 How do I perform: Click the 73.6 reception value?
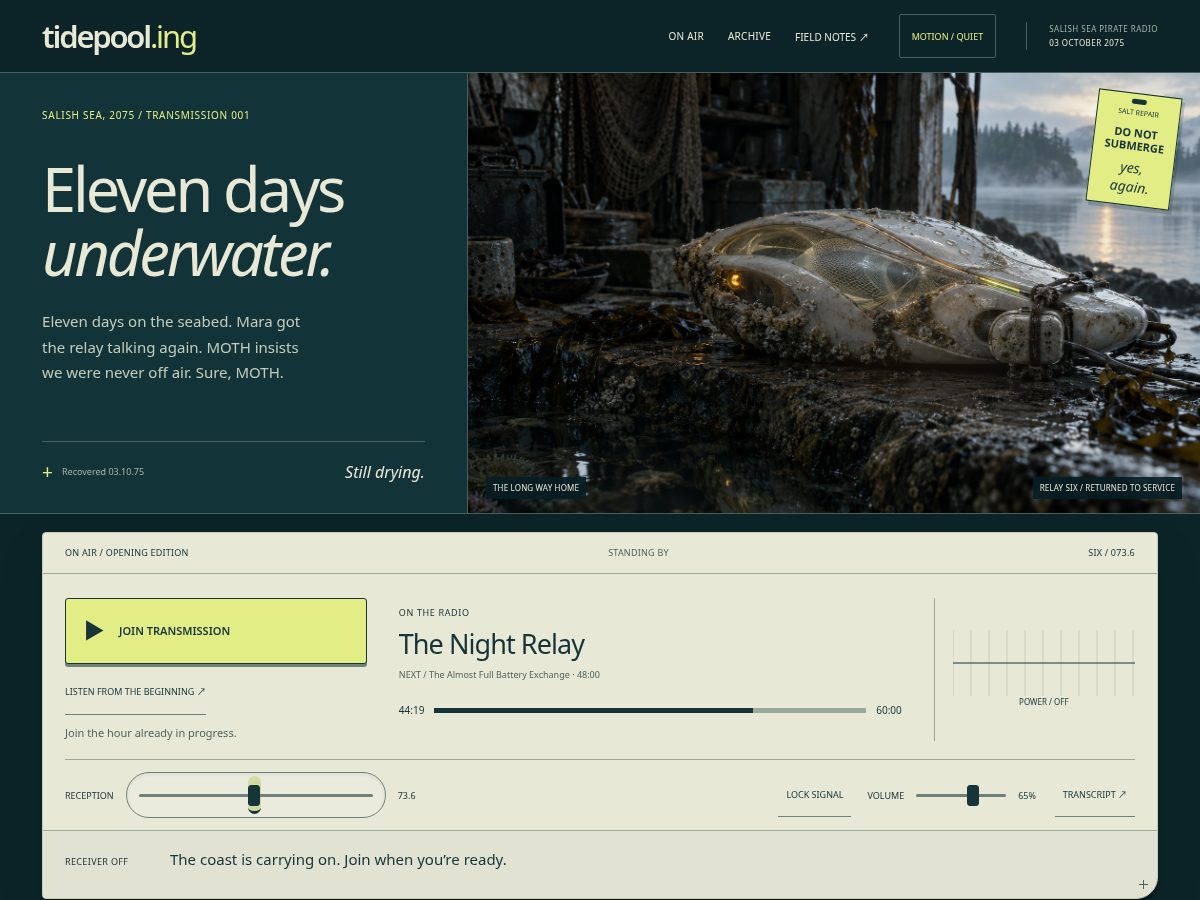pos(406,796)
